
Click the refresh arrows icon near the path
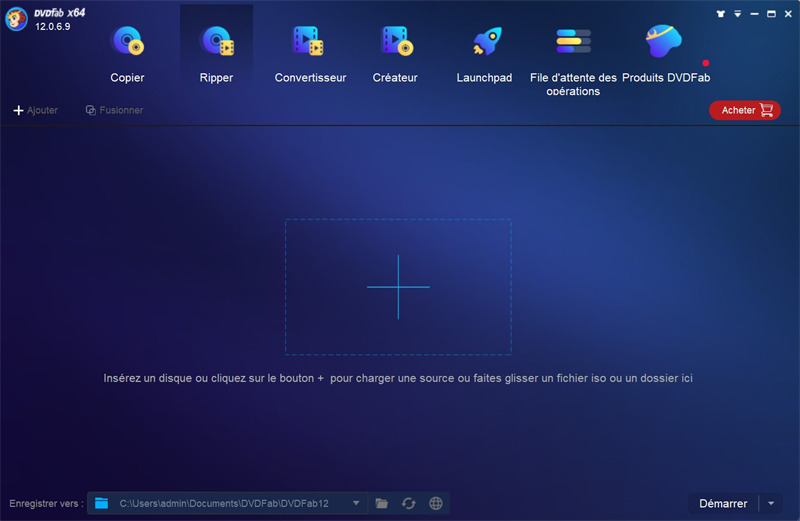pyautogui.click(x=408, y=503)
